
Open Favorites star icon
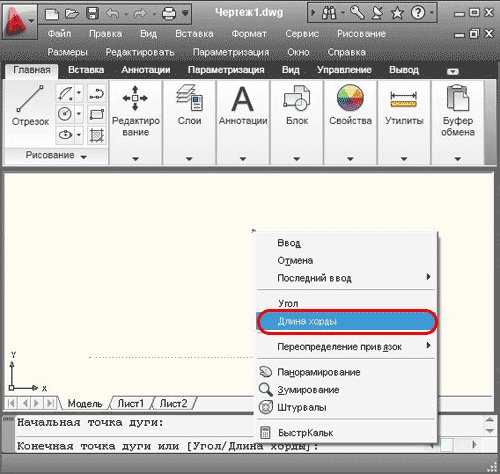click(x=397, y=13)
